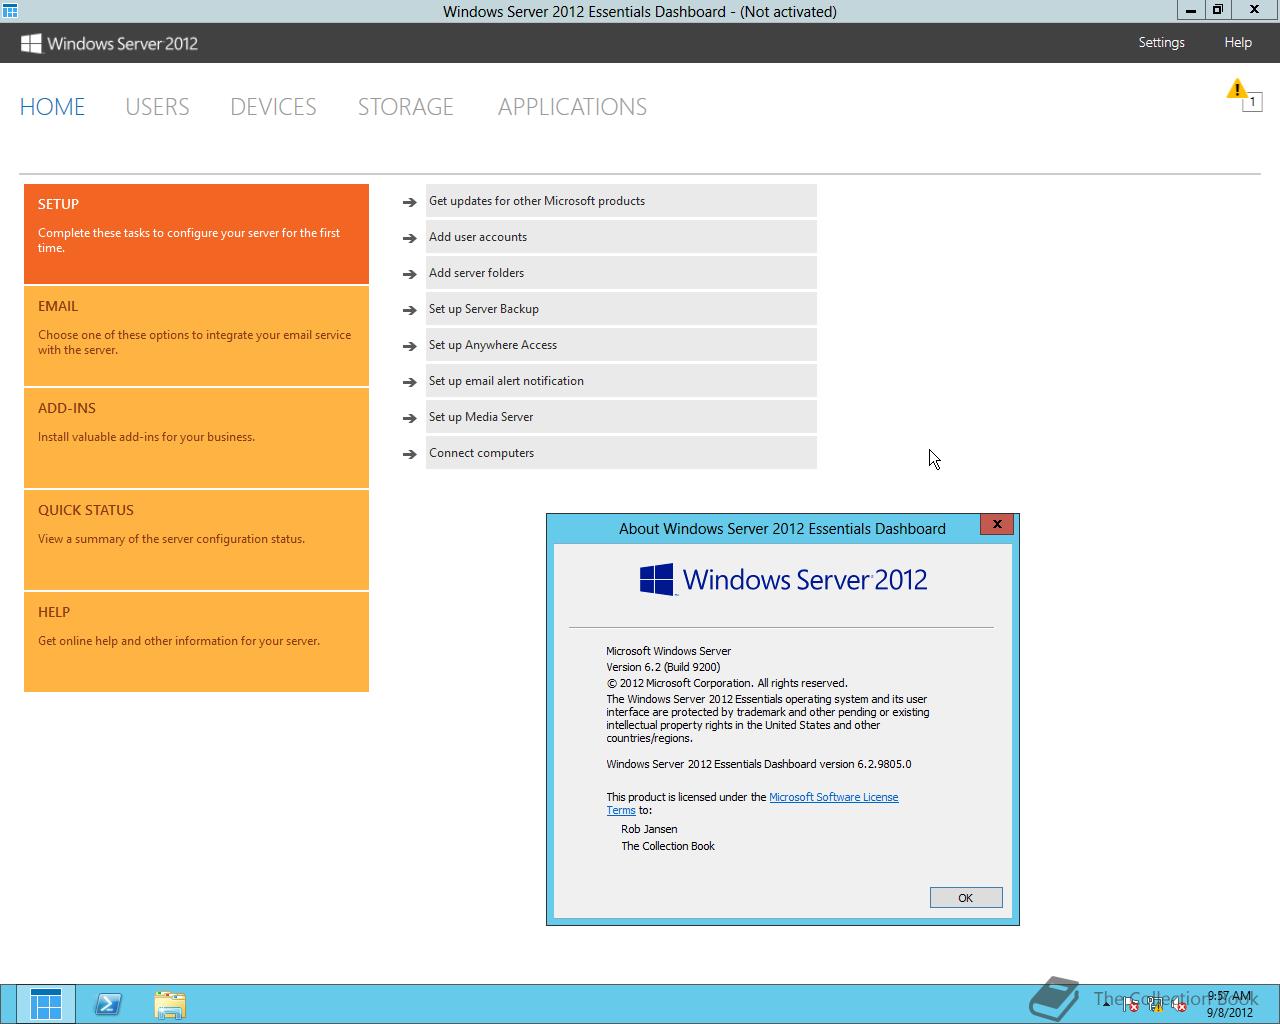The image size is (1280, 1024).
Task: Click arrow beside Add user accounts
Action: pyautogui.click(x=409, y=238)
